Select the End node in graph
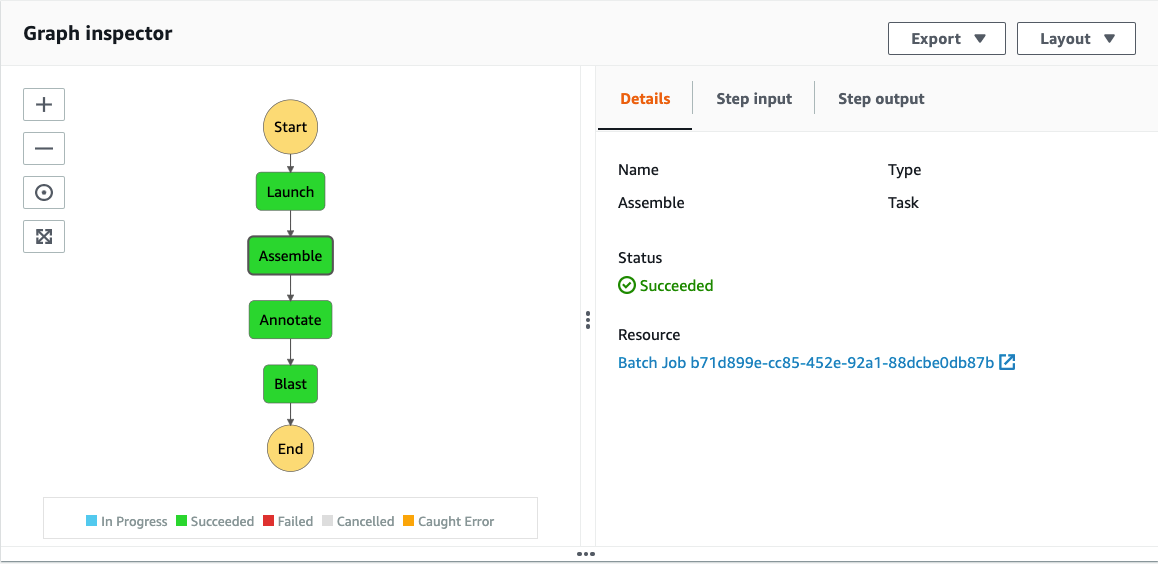Viewport: 1158px width, 564px height. [x=290, y=449]
